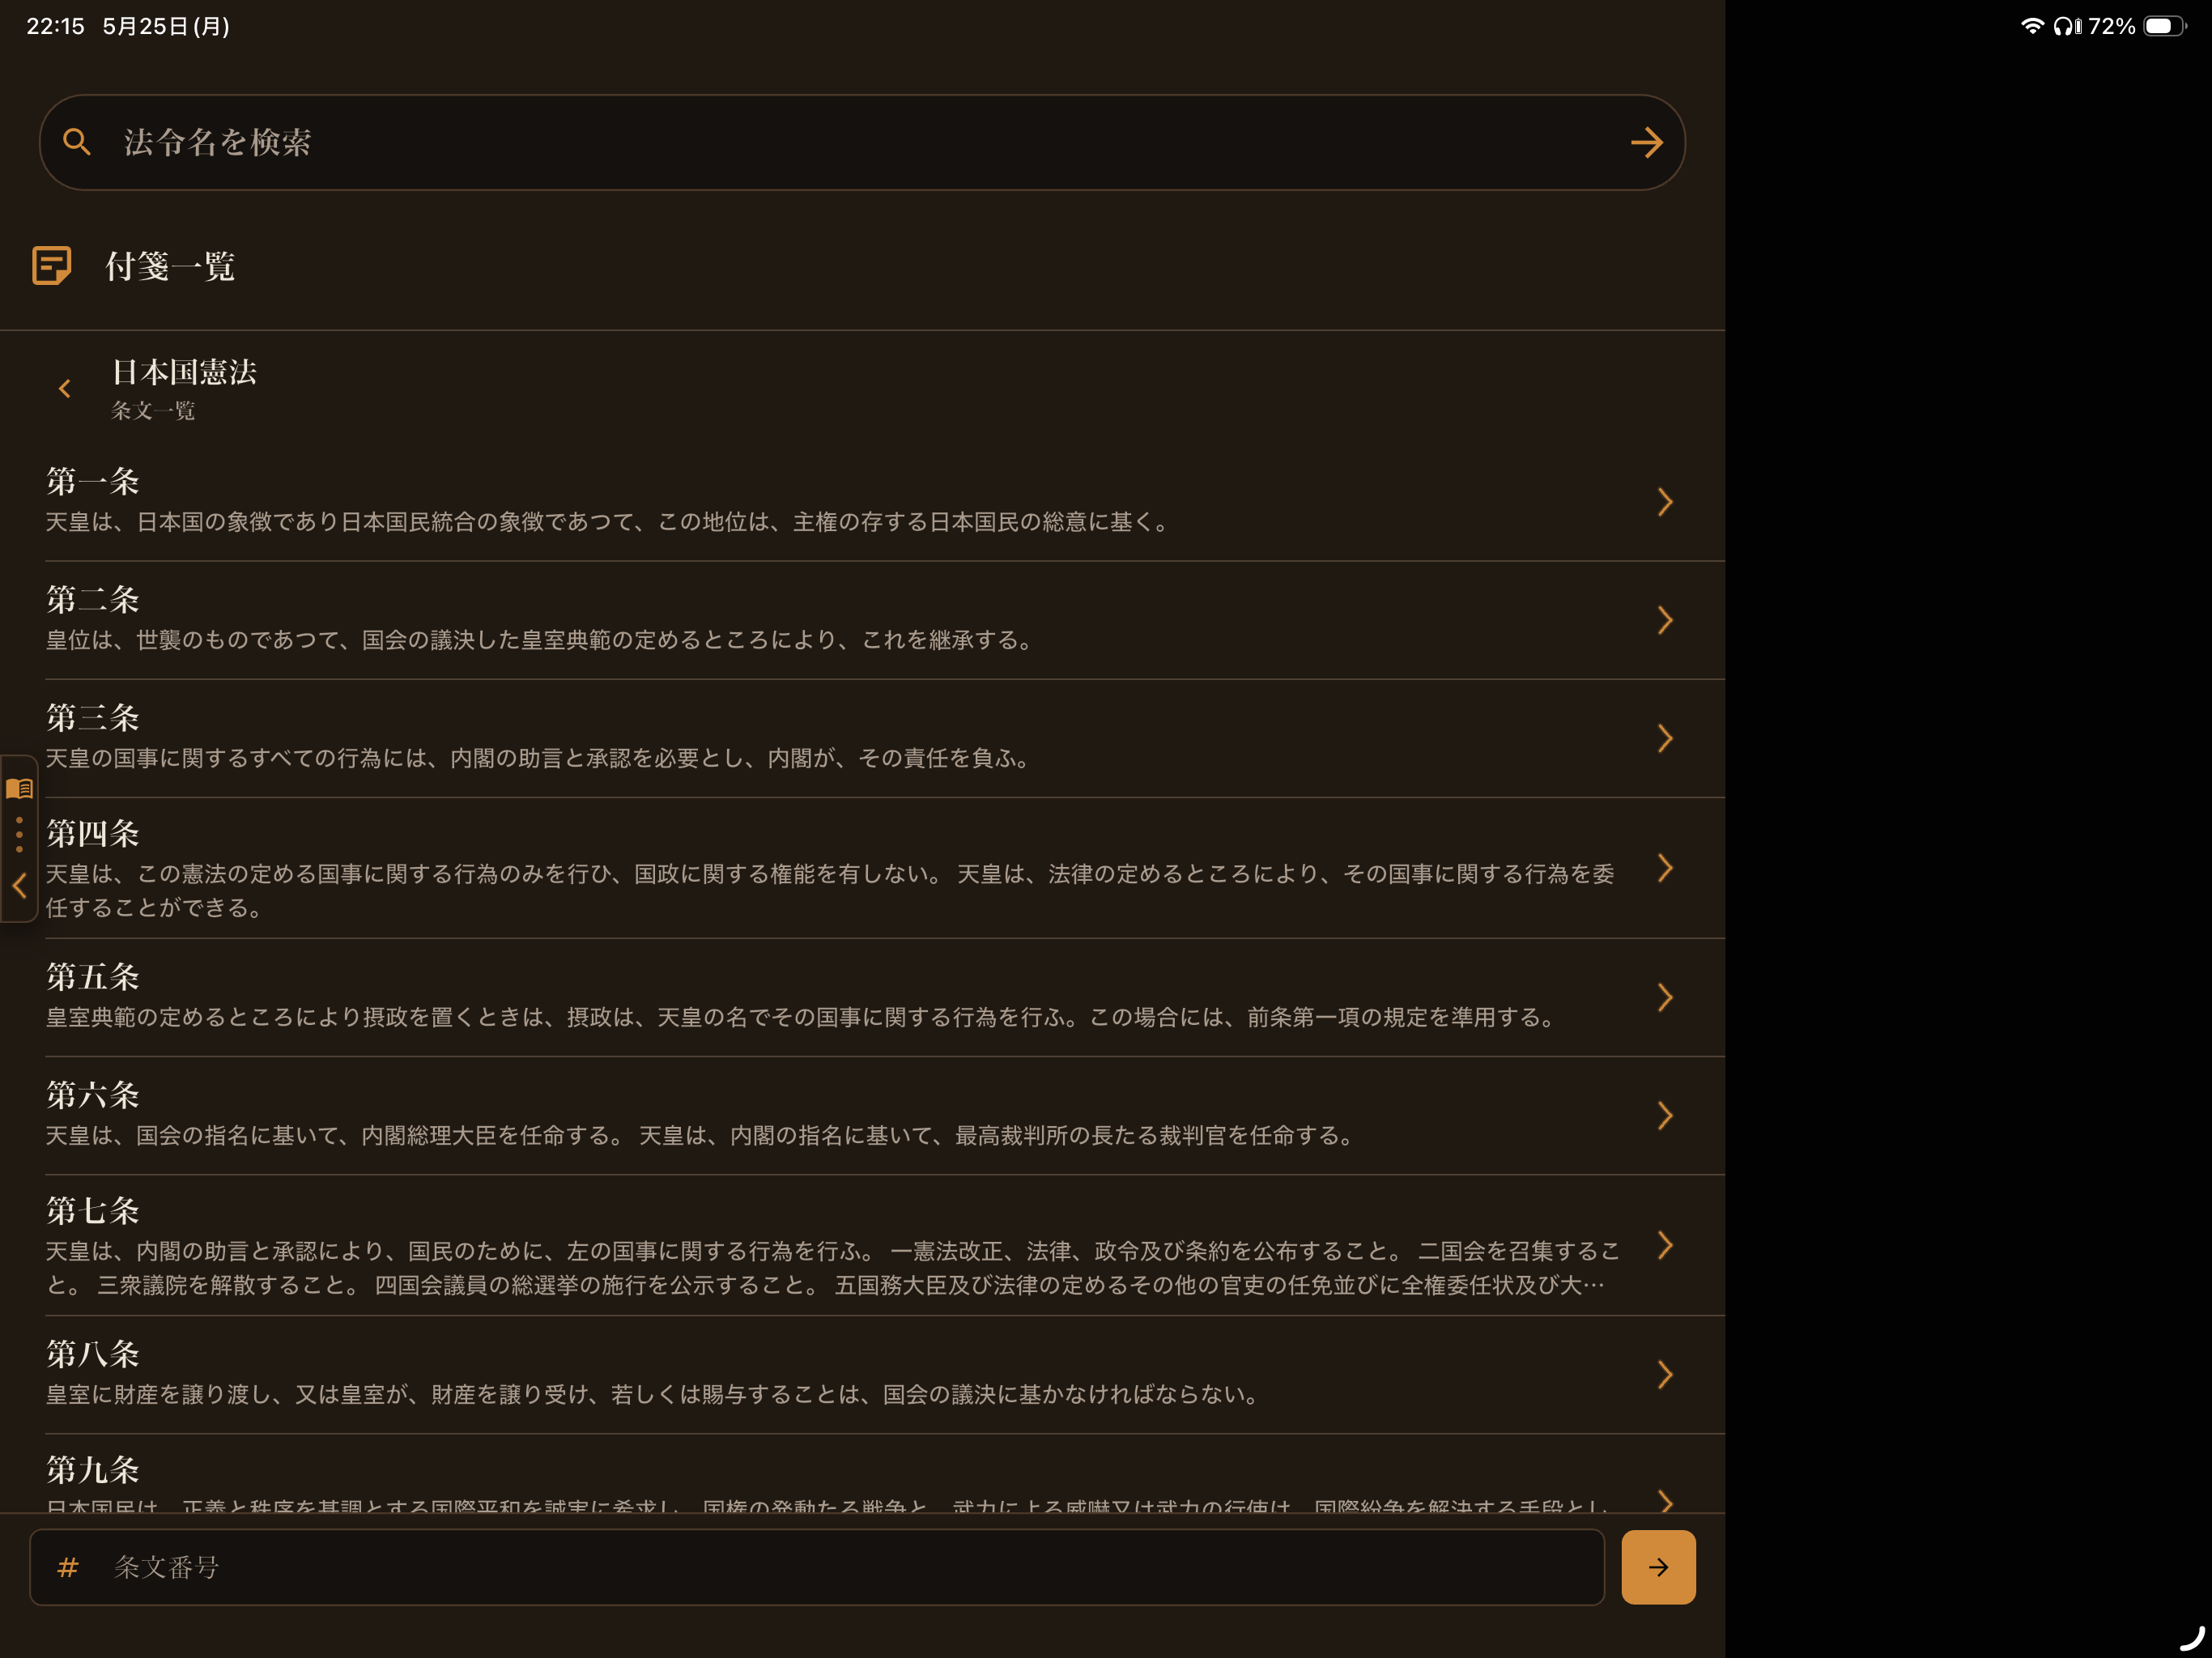
Task: Expand the 第六条 chevron
Action: (1664, 1115)
